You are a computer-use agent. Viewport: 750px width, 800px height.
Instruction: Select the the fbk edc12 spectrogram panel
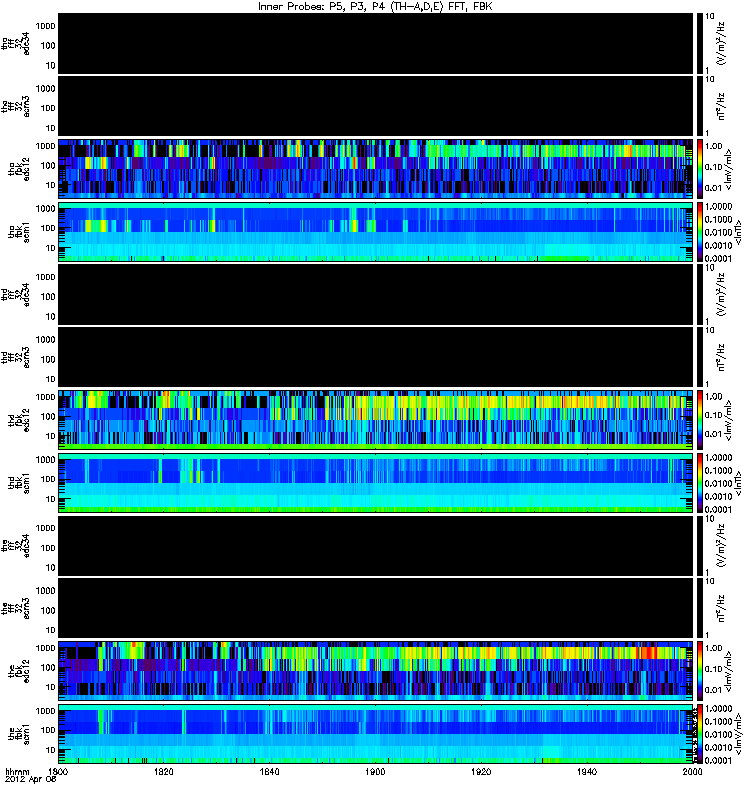coord(376,671)
